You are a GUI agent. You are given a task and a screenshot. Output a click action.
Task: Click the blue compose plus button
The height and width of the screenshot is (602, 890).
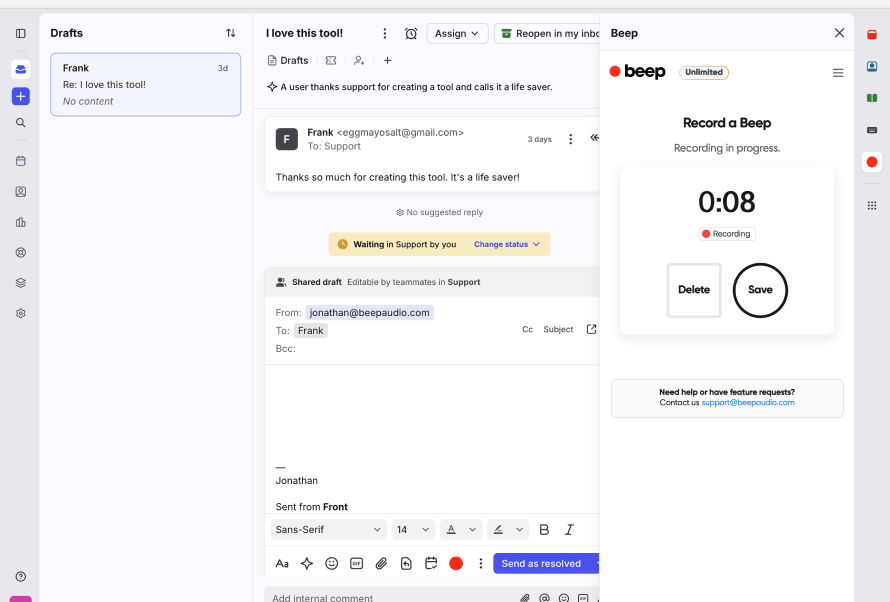pyautogui.click(x=20, y=96)
